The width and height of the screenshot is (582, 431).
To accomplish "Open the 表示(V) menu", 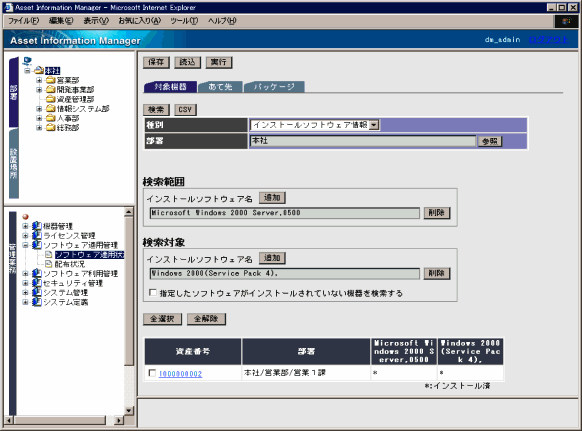I will click(x=96, y=21).
